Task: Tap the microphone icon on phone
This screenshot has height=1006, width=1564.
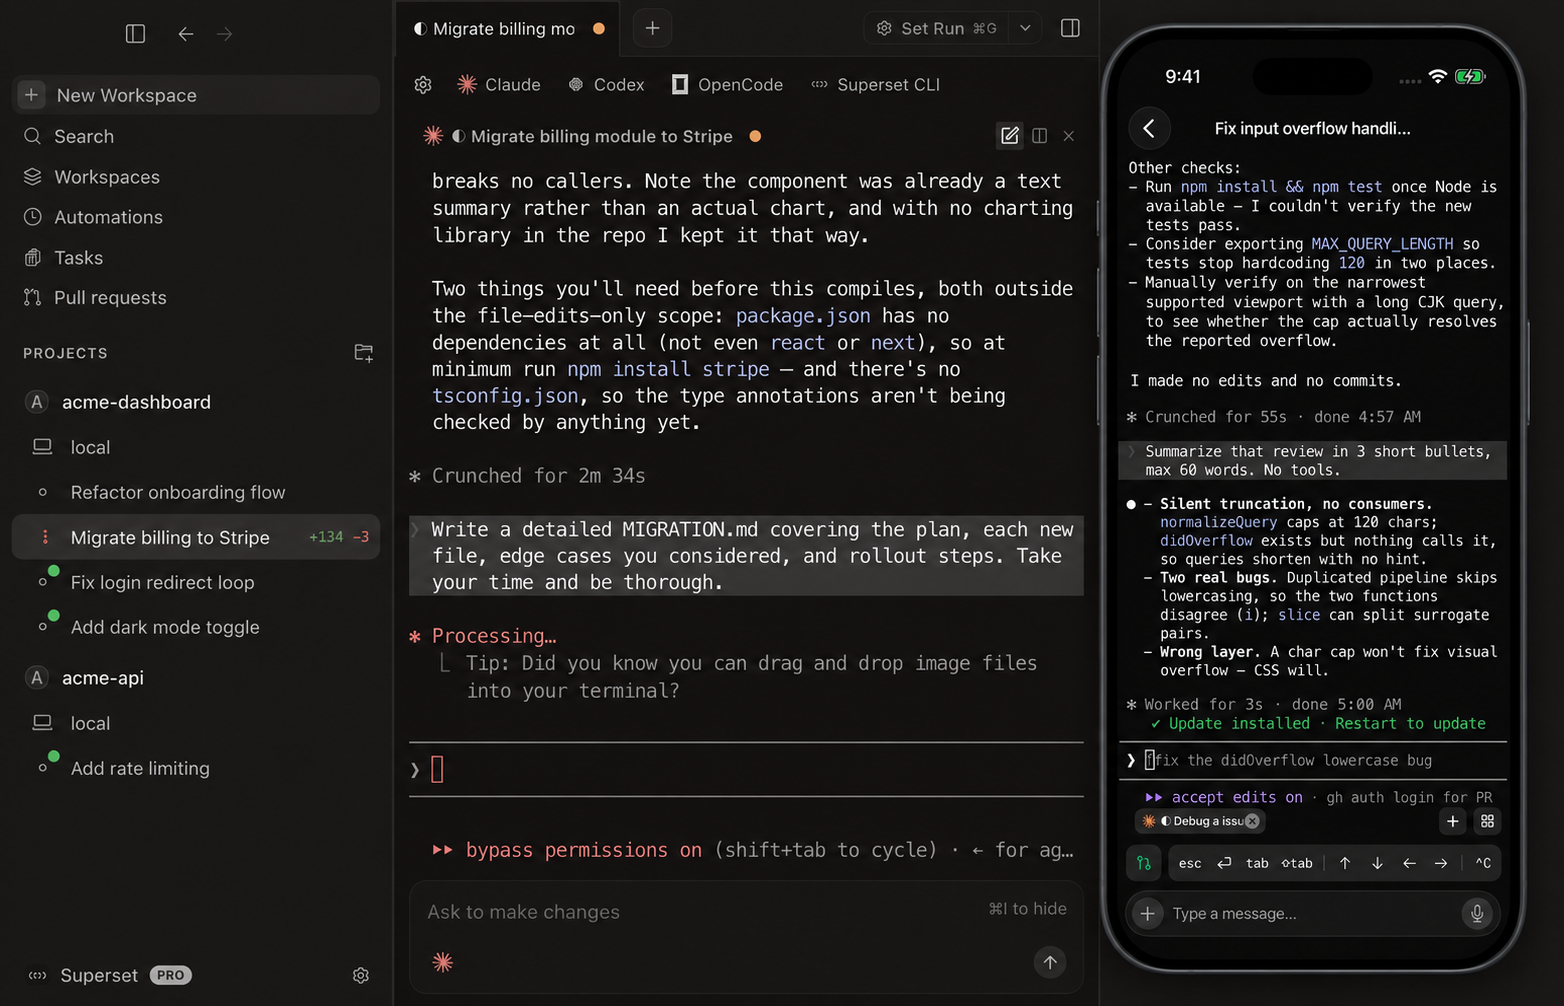Action: 1477,913
